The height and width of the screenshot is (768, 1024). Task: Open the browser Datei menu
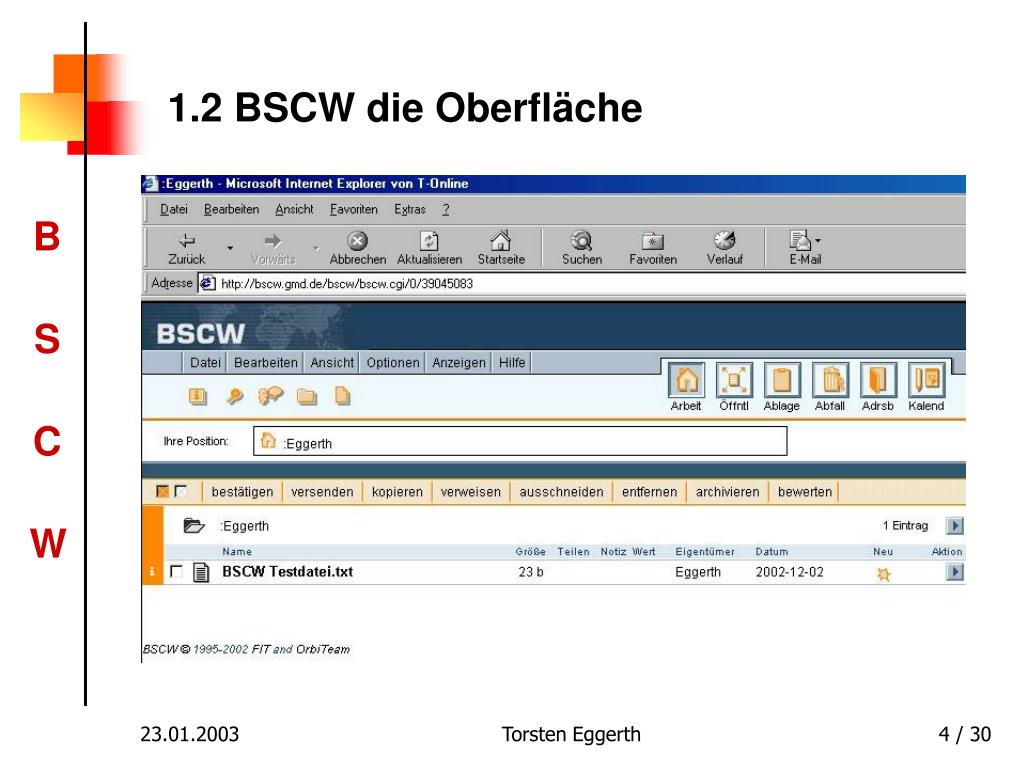[174, 210]
